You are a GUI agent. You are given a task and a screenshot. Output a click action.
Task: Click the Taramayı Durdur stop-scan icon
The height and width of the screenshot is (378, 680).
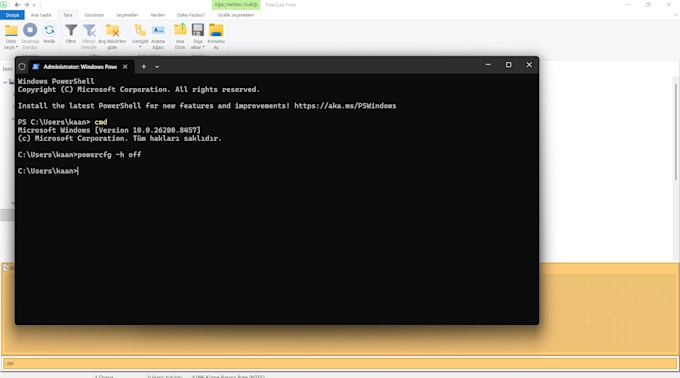pyautogui.click(x=30, y=30)
